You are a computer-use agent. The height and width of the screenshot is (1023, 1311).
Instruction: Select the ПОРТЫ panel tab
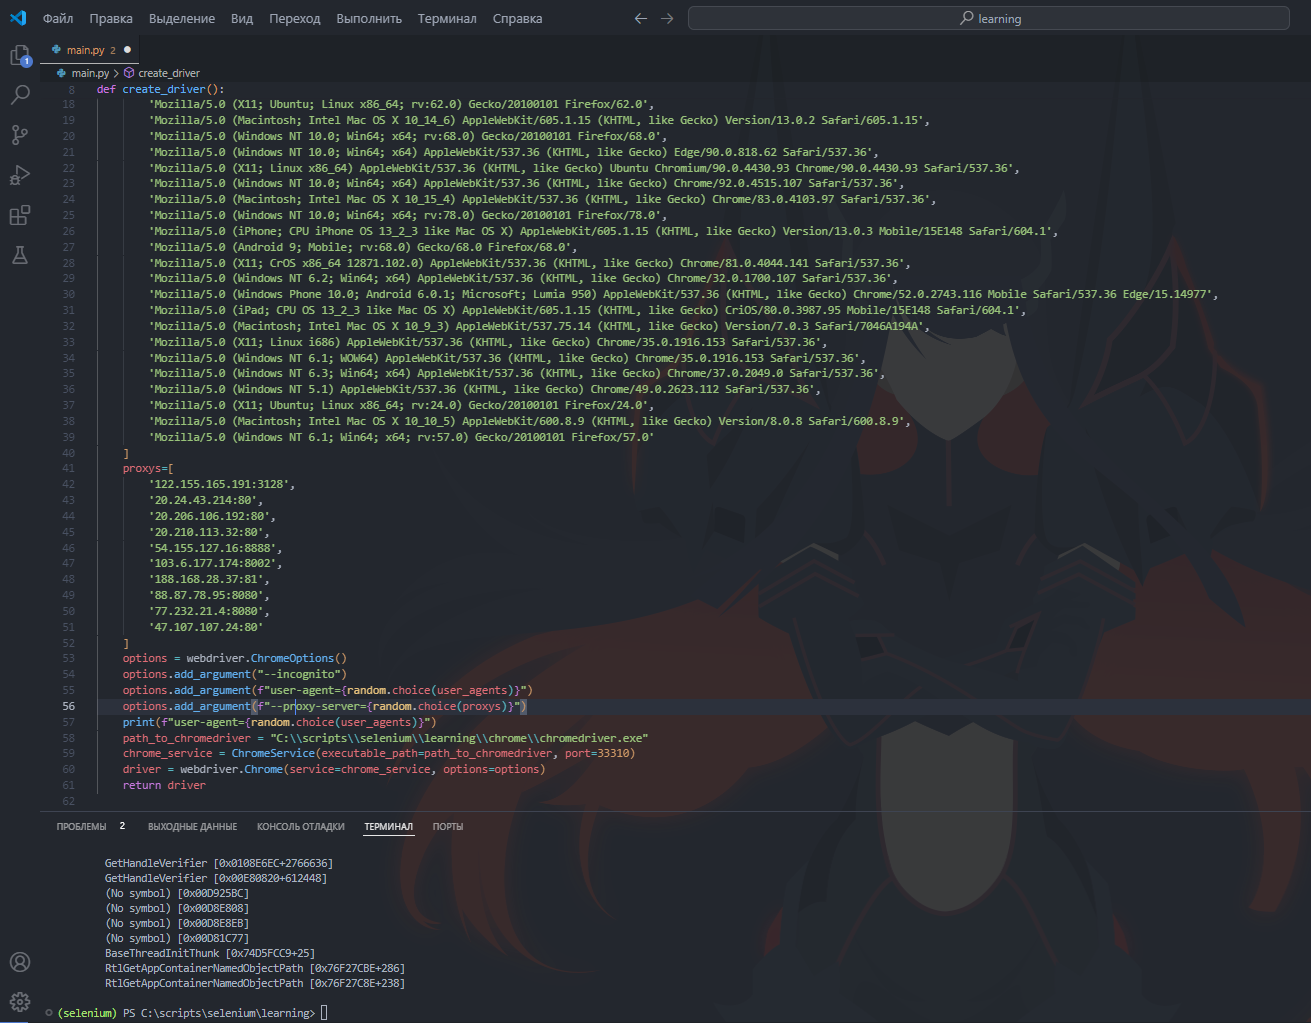coord(447,827)
